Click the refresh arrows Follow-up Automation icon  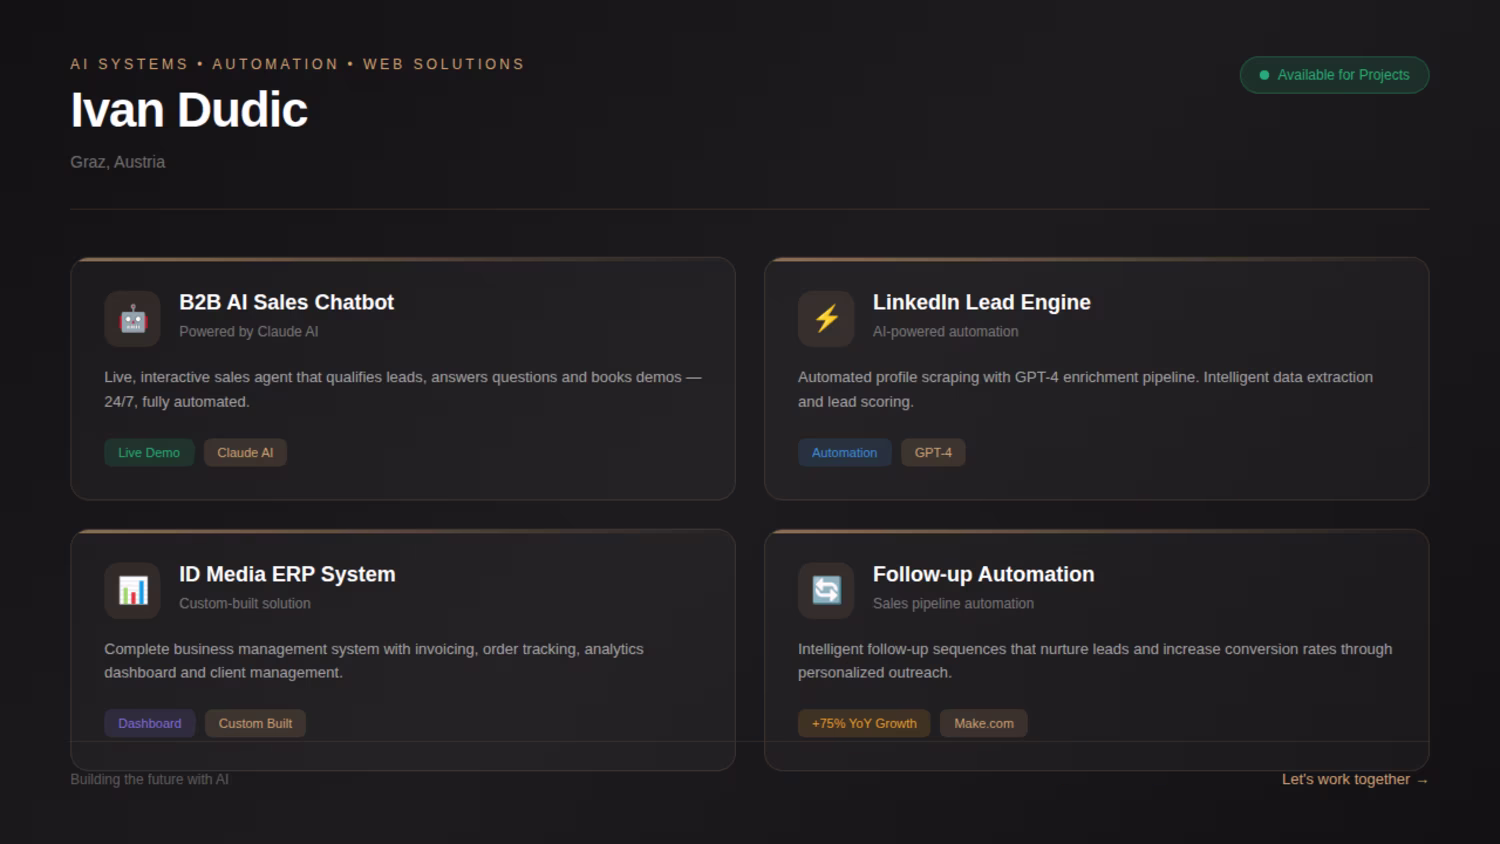[826, 591]
